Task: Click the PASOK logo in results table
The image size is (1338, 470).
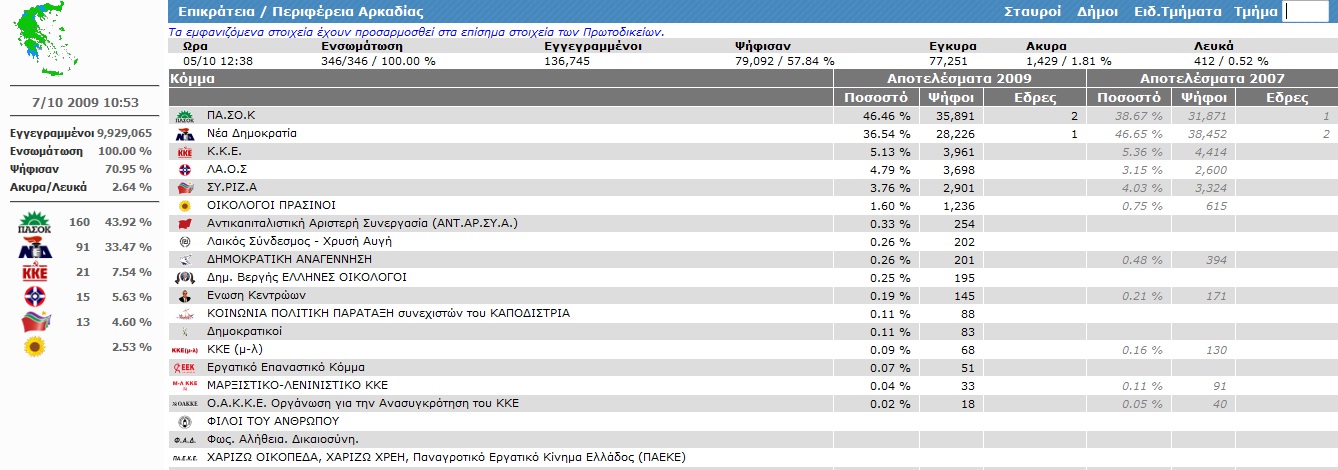Action: [x=184, y=116]
